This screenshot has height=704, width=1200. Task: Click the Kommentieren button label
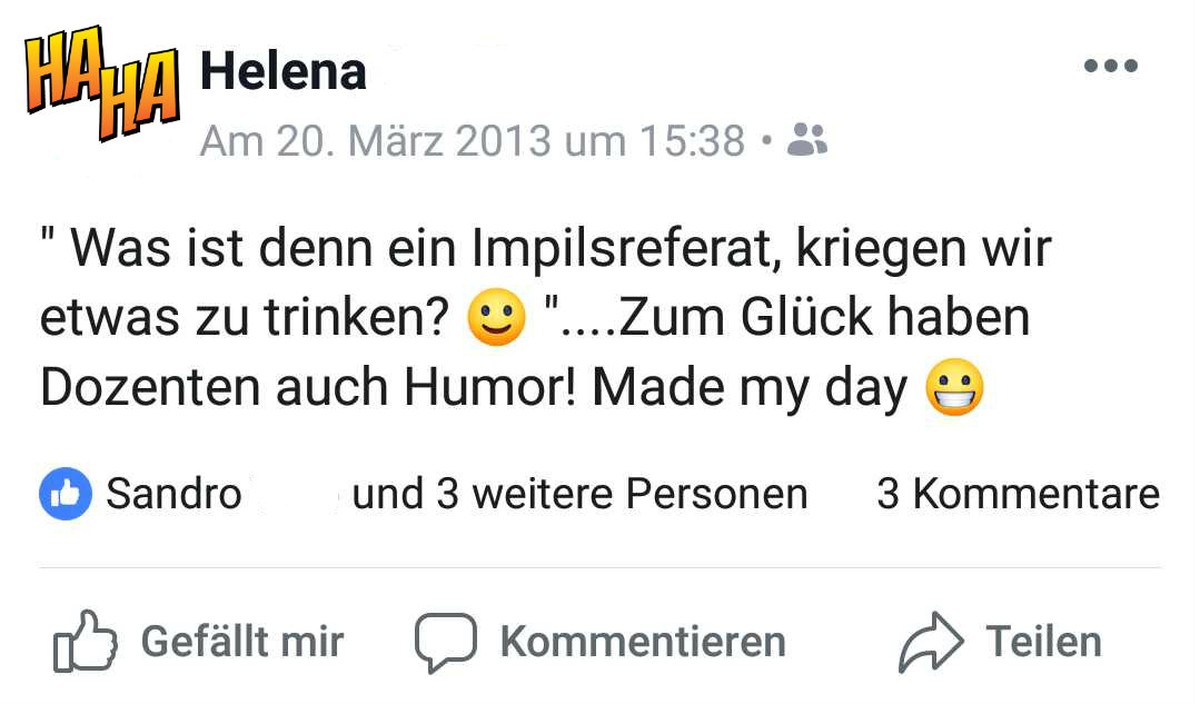tap(643, 642)
